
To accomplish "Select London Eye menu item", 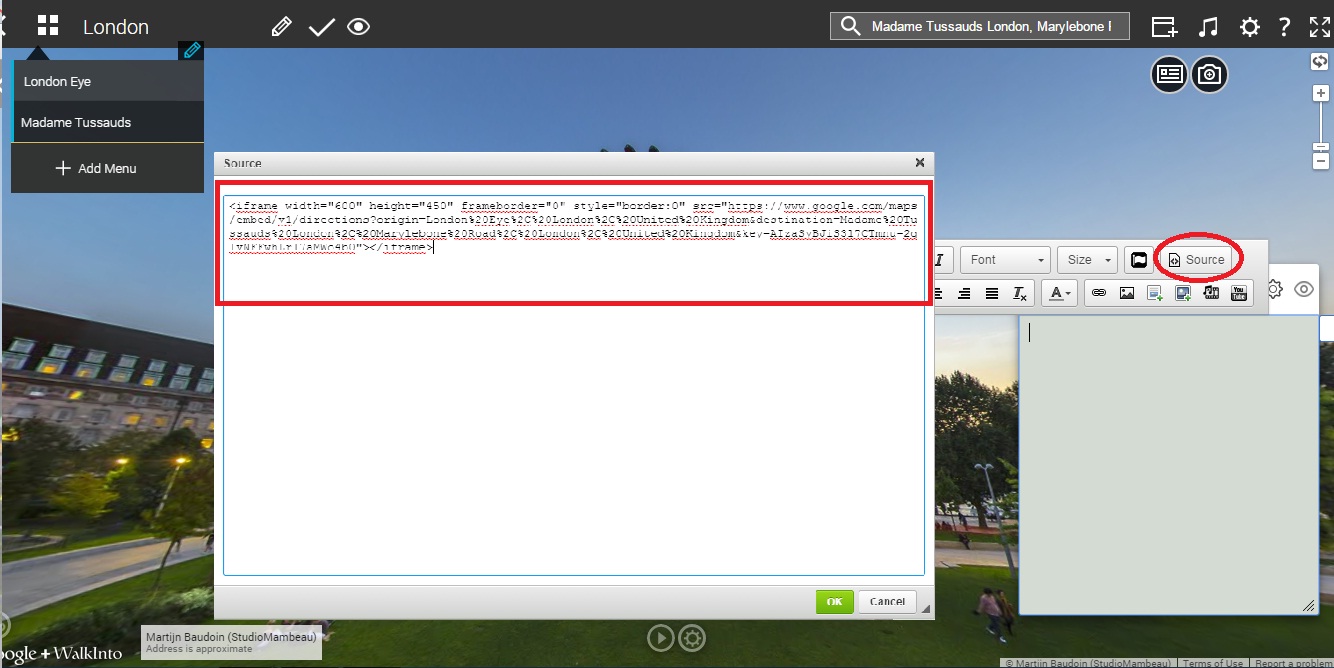I will click(x=108, y=81).
